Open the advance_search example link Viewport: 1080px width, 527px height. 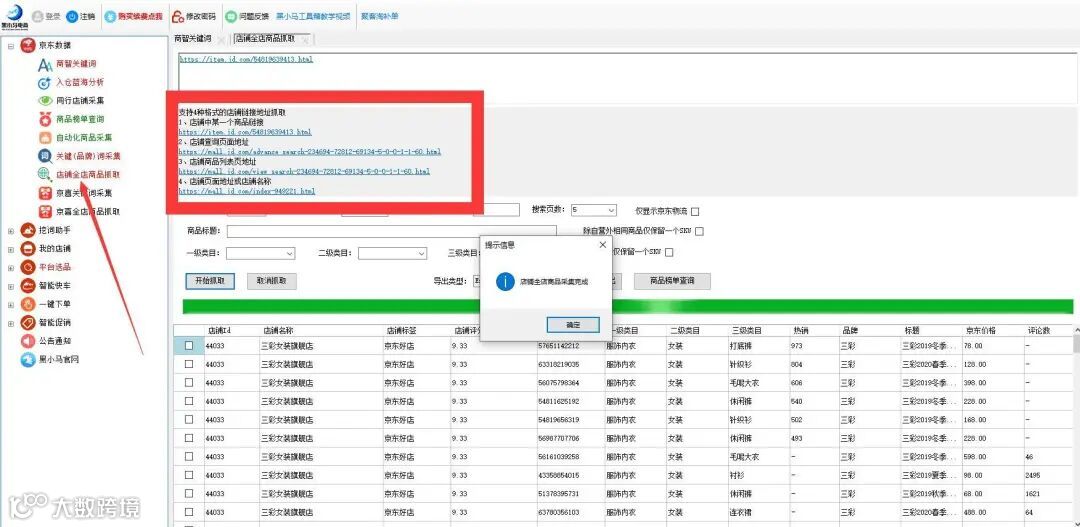click(309, 152)
